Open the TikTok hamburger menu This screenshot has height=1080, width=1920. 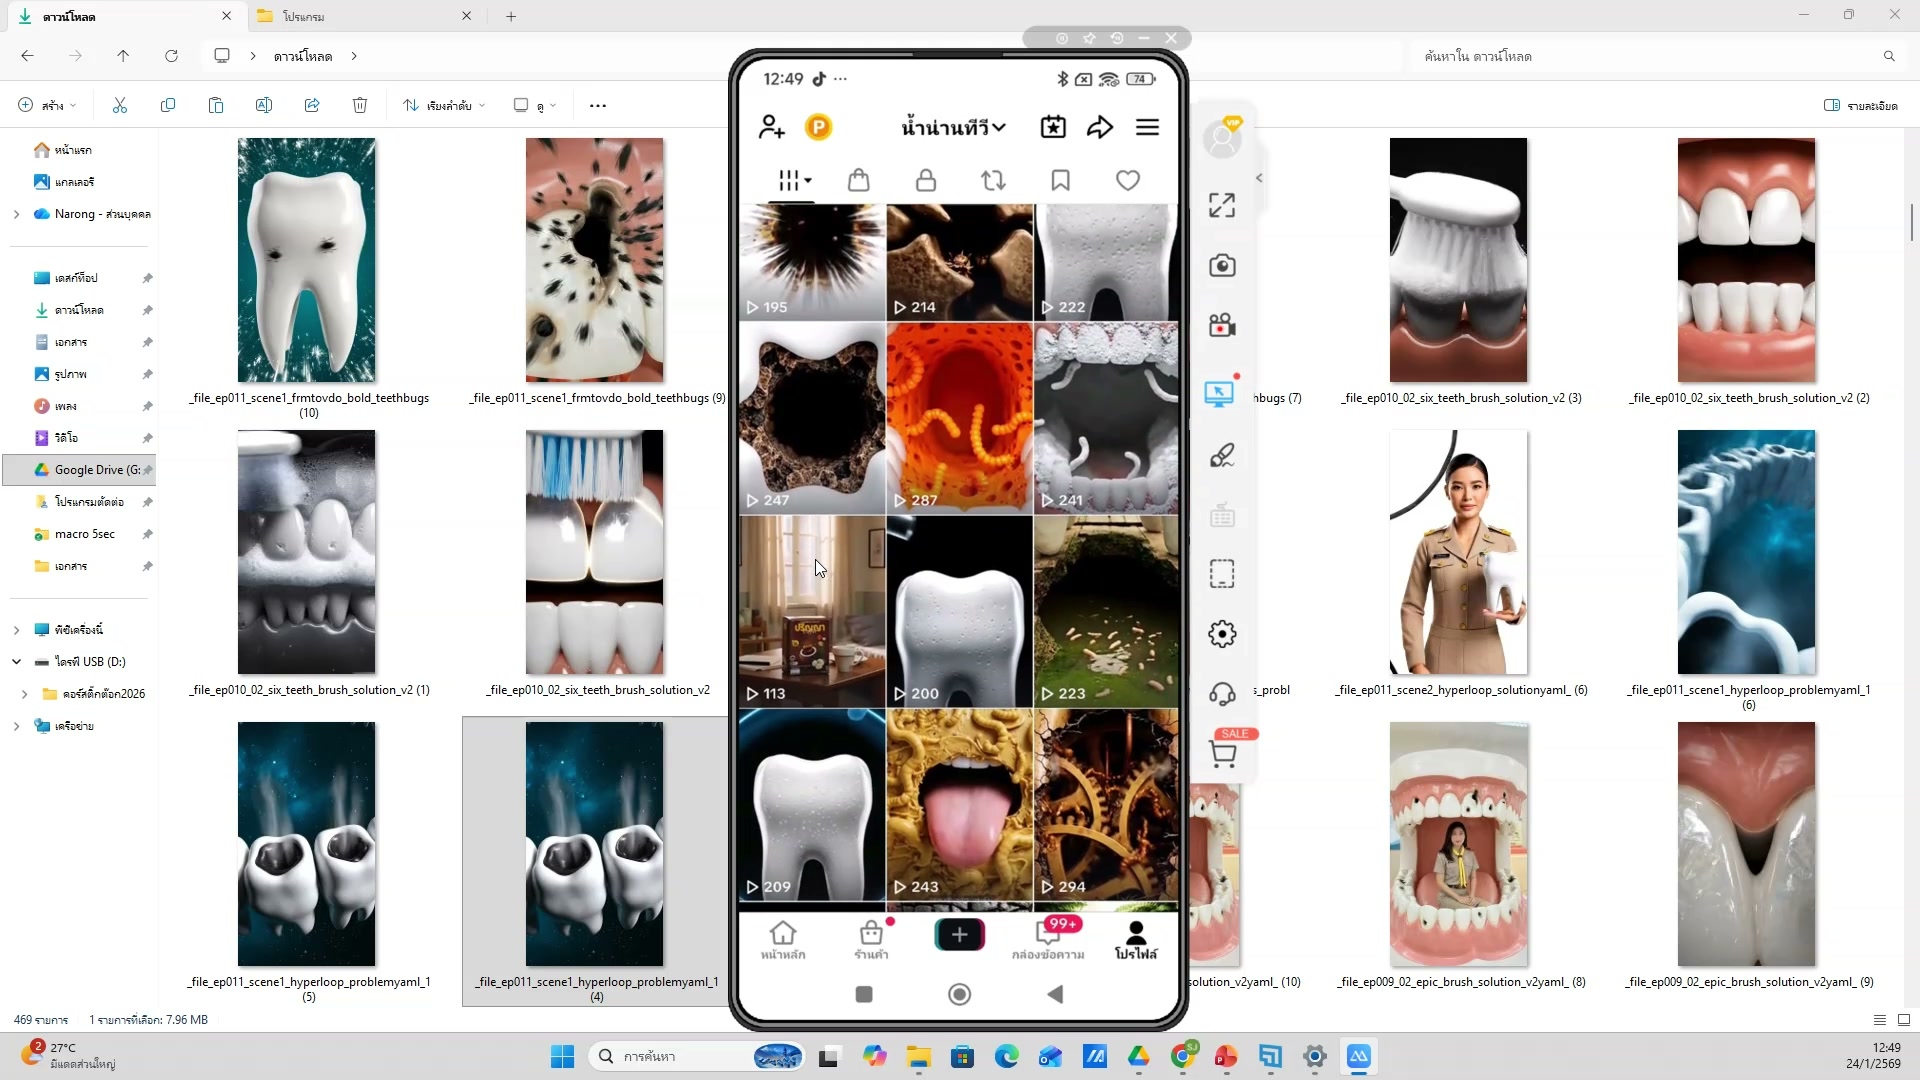coord(1147,127)
